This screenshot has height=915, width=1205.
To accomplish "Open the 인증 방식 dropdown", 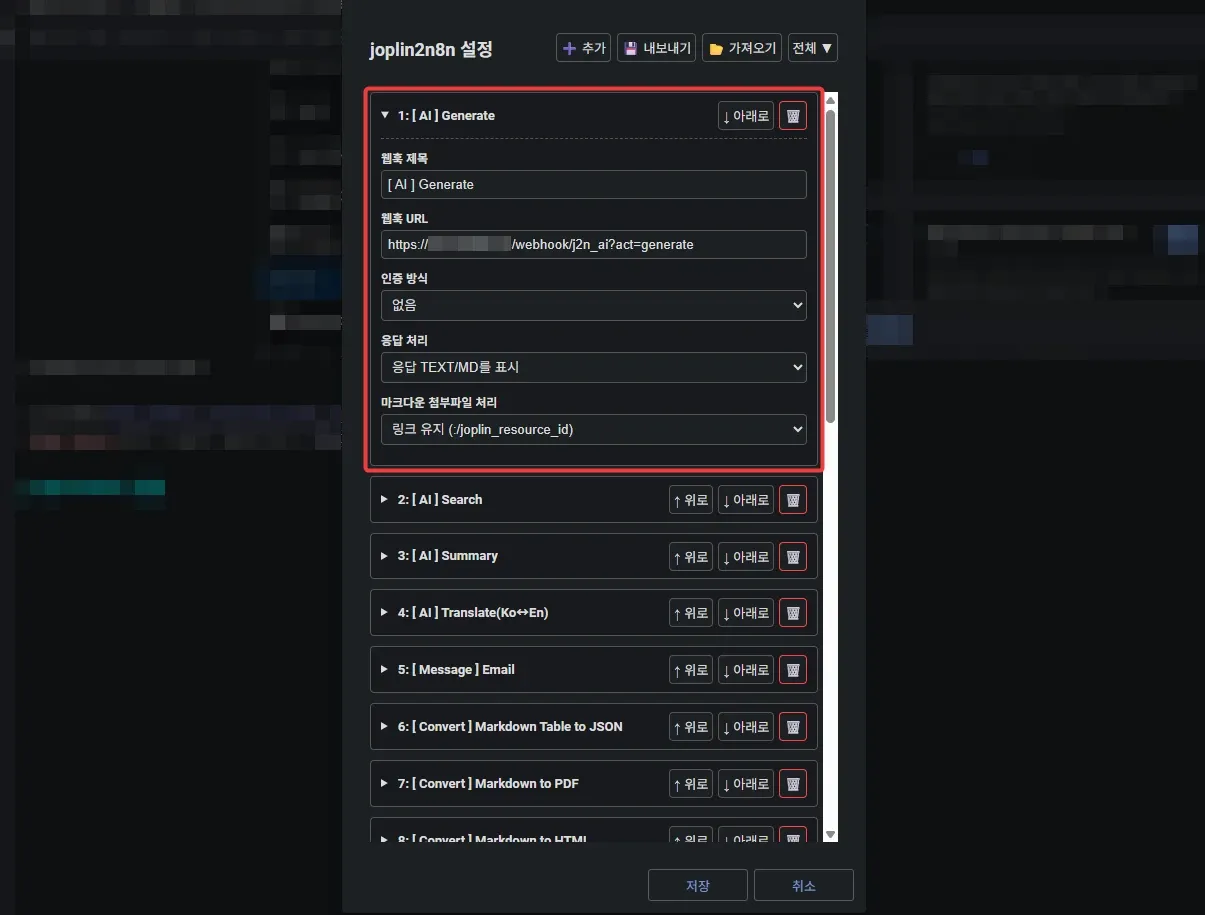I will click(x=593, y=305).
